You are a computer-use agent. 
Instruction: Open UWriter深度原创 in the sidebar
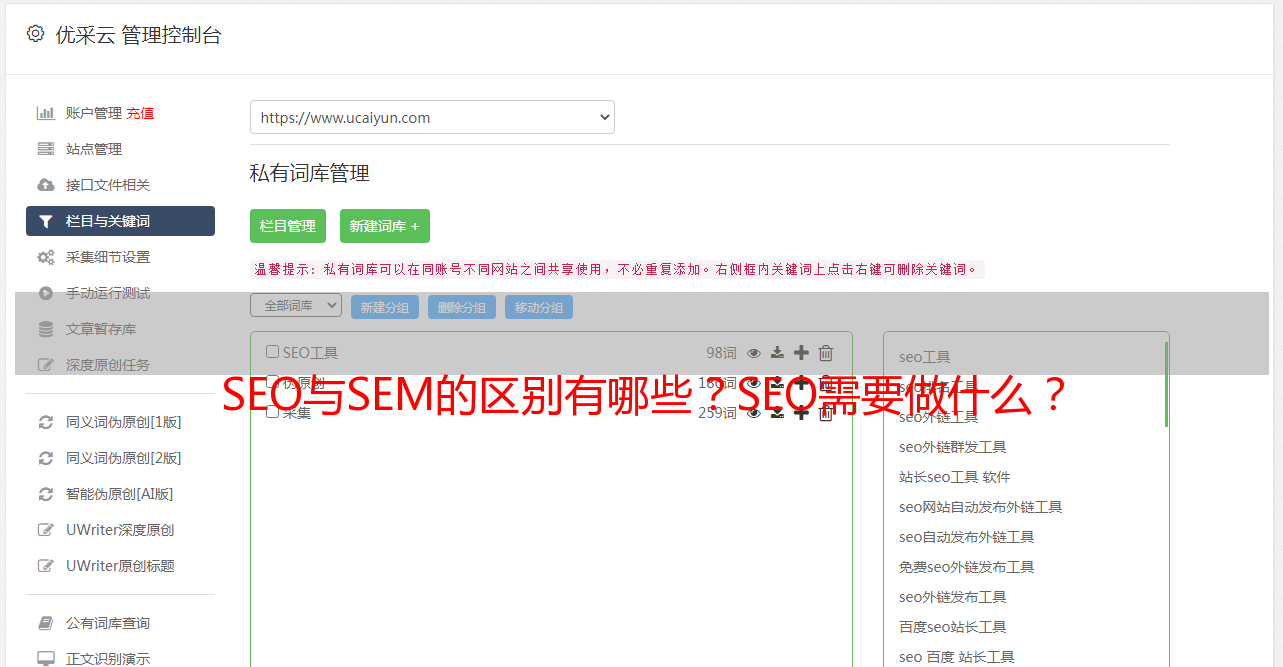(120, 530)
